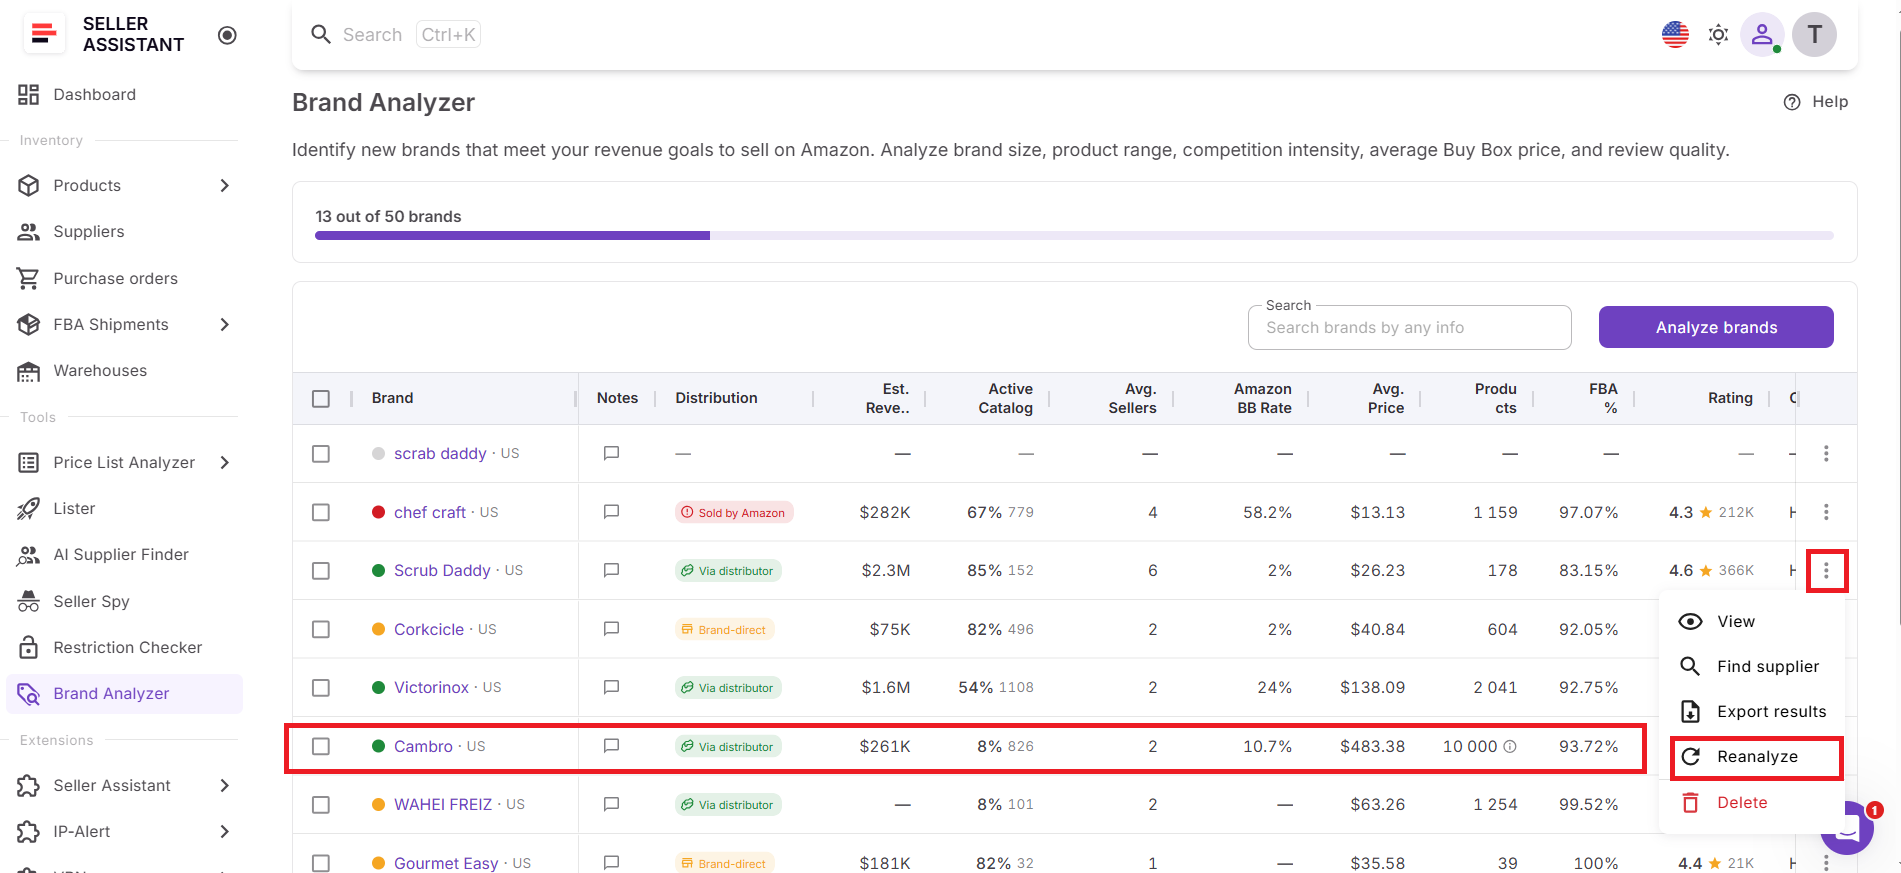This screenshot has height=873, width=1901.
Task: Open notes for scrab daddy
Action: pyautogui.click(x=612, y=454)
